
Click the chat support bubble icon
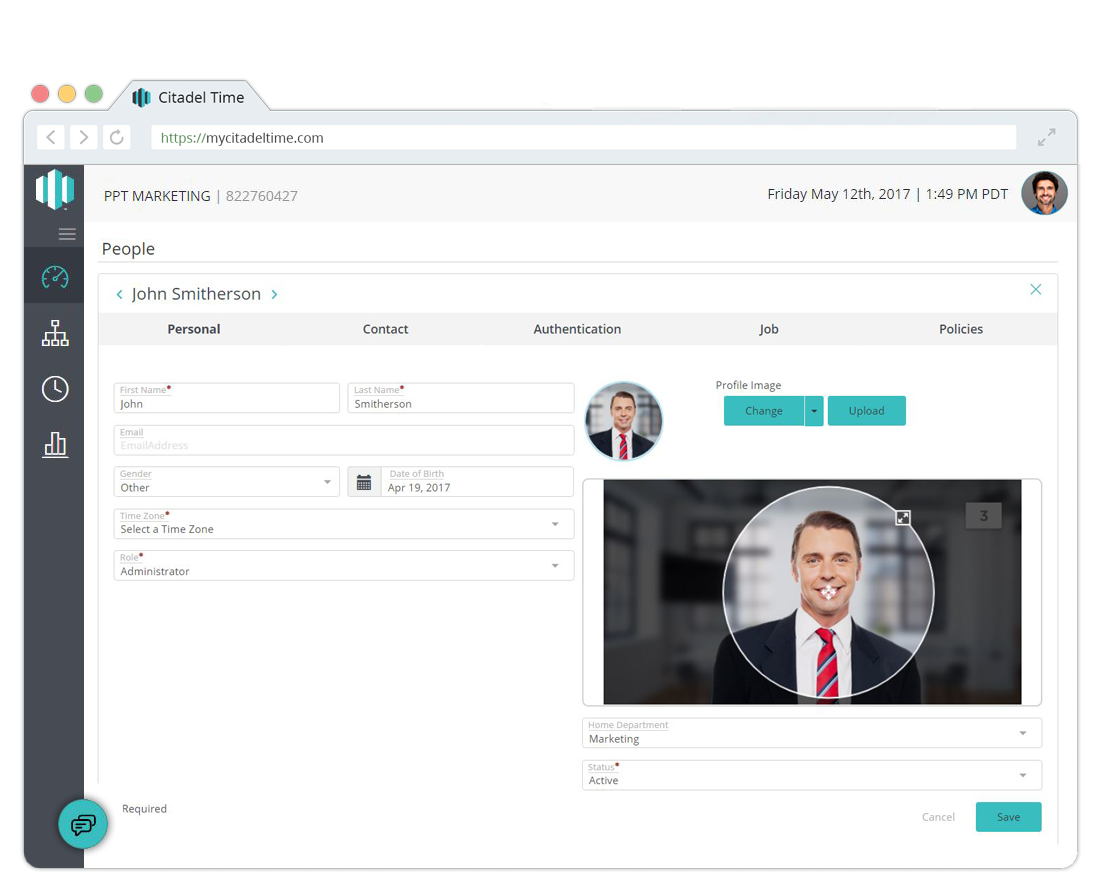tap(83, 824)
